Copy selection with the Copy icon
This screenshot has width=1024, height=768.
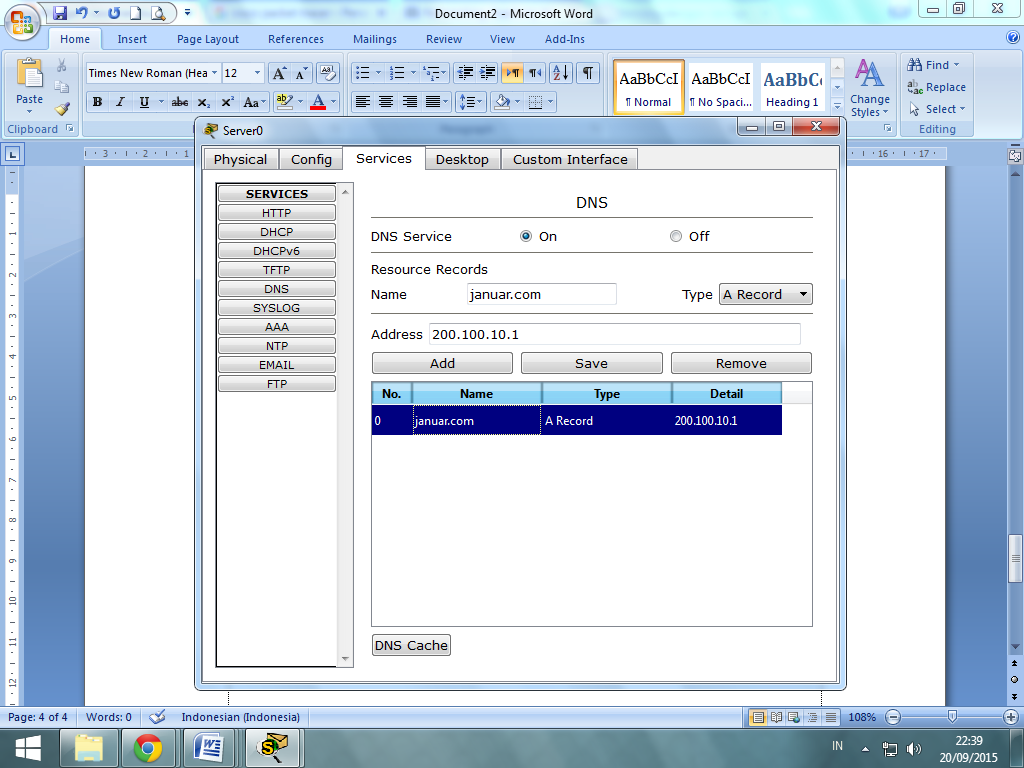(x=61, y=87)
